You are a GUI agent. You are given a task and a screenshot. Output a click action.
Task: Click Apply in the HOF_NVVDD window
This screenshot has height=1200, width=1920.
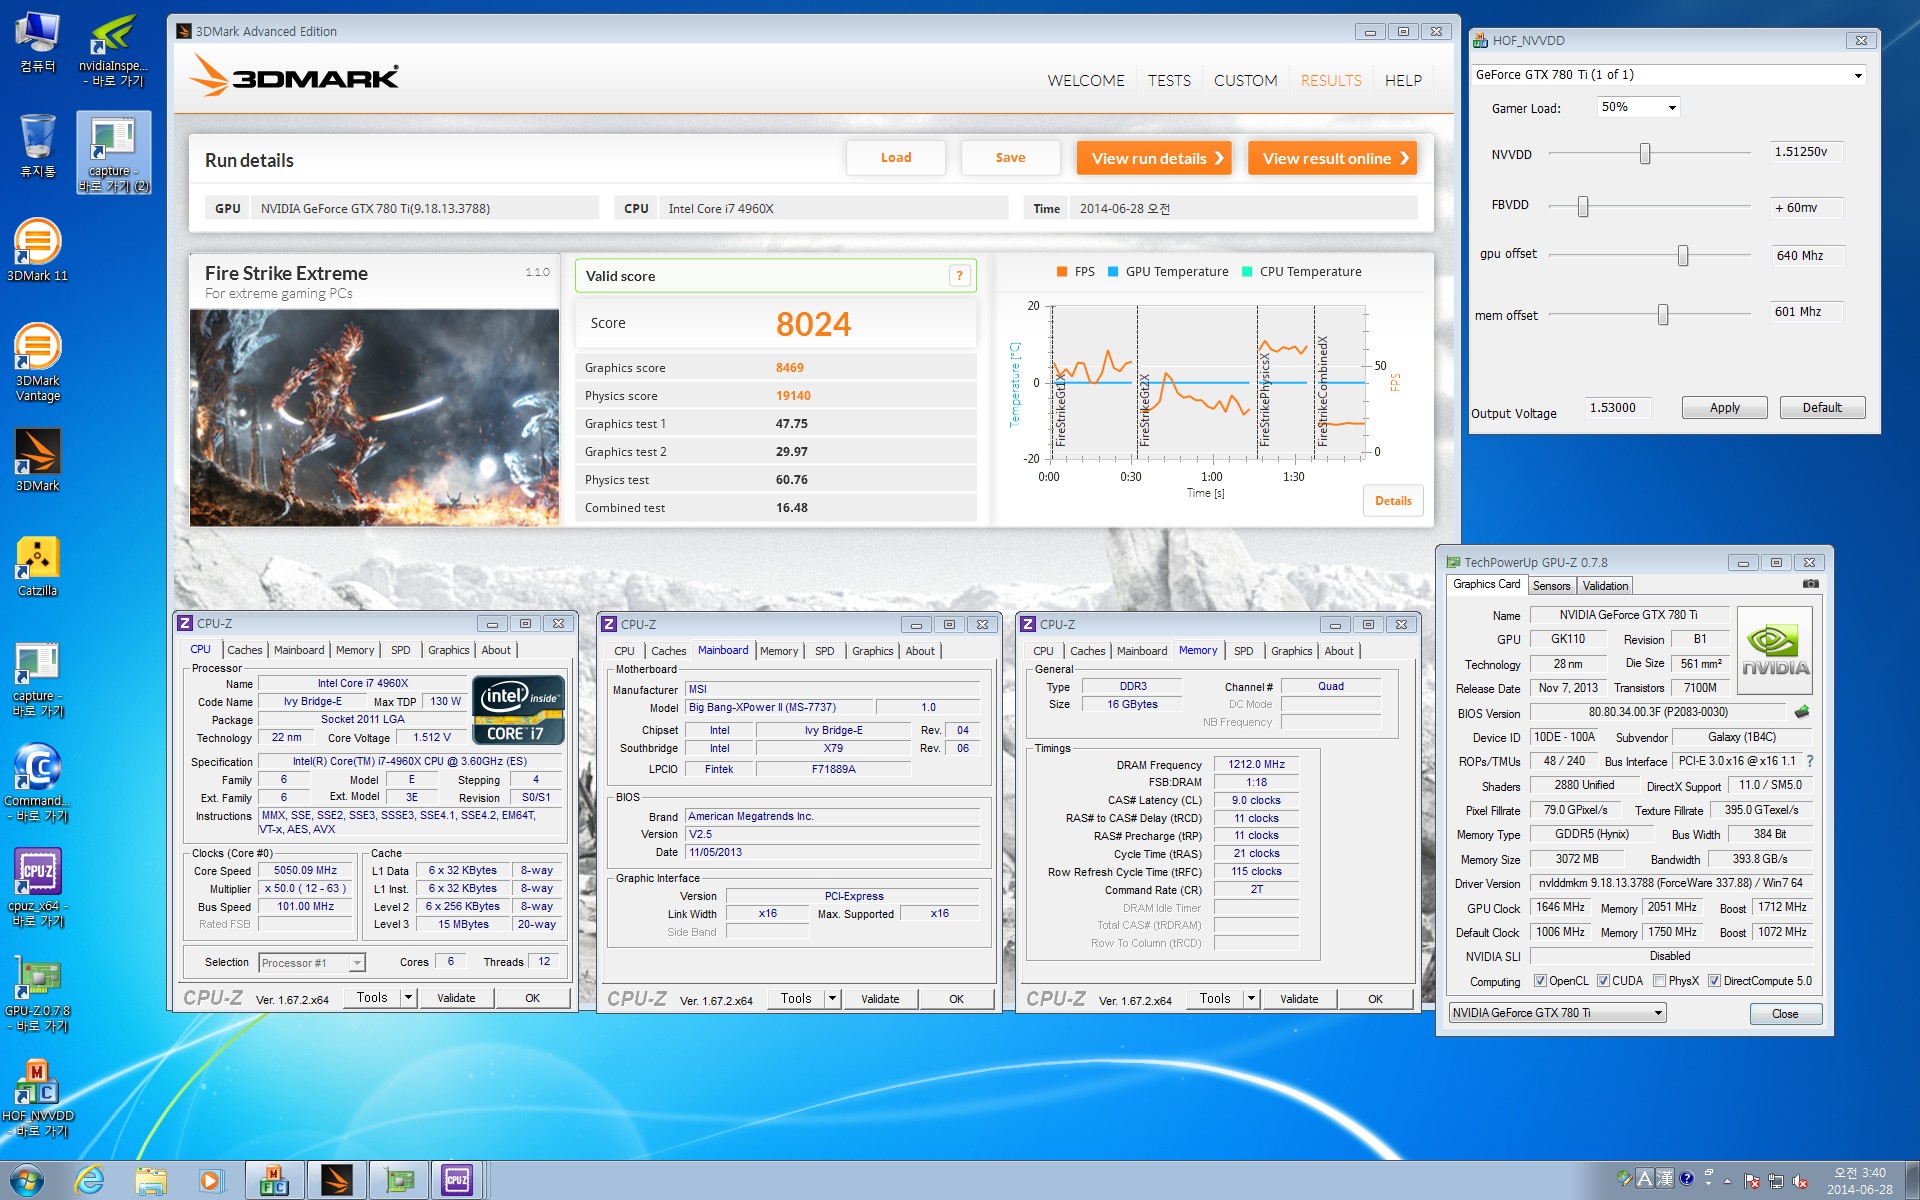1724,407
